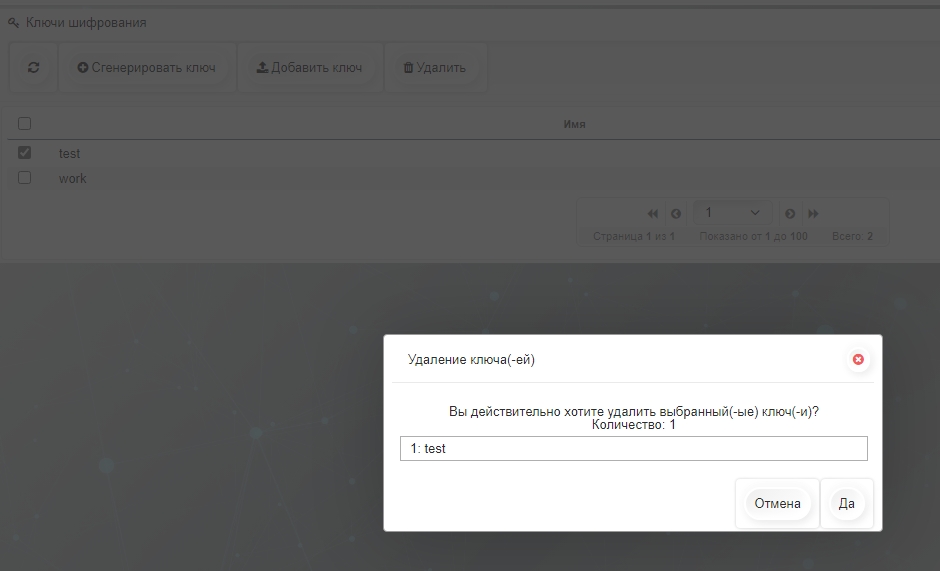The image size is (940, 571).
Task: Toggle the select-all checkbox in the table header
Action: (x=24, y=124)
